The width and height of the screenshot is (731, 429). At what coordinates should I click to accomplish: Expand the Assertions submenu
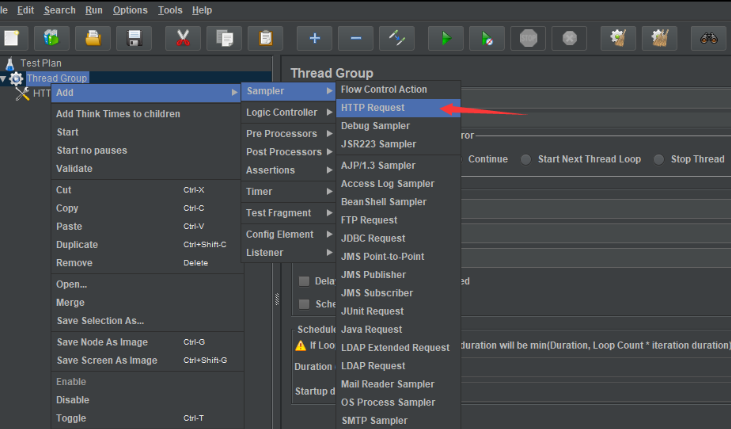289,170
